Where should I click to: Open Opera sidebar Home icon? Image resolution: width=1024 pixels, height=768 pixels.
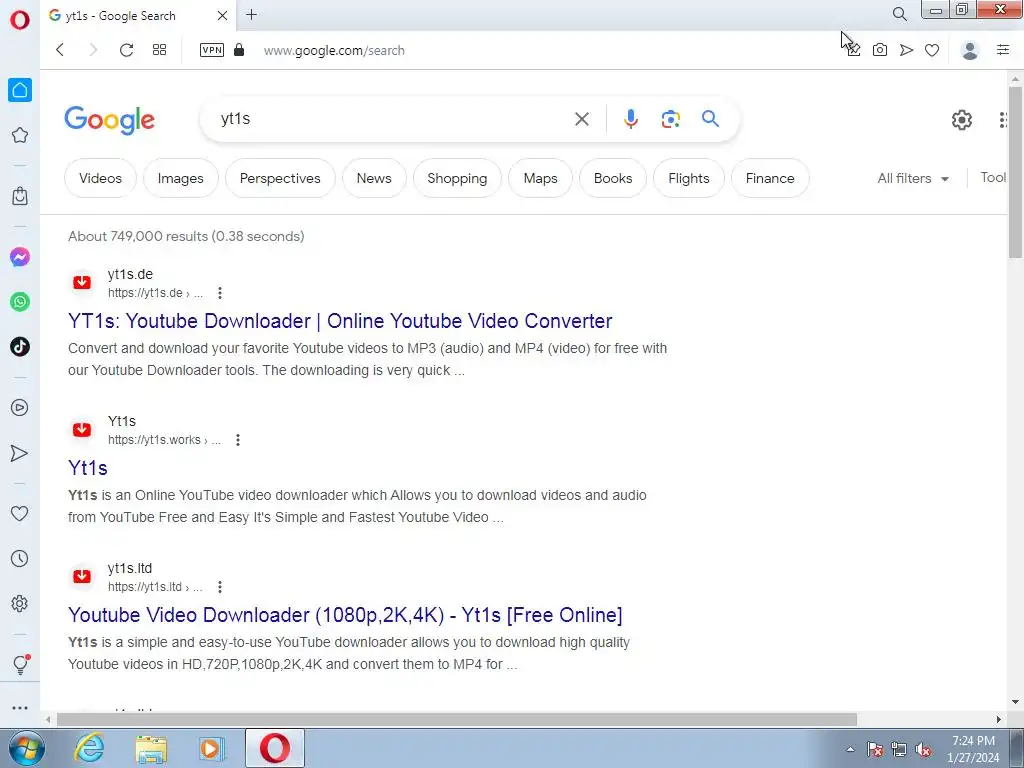tap(20, 90)
